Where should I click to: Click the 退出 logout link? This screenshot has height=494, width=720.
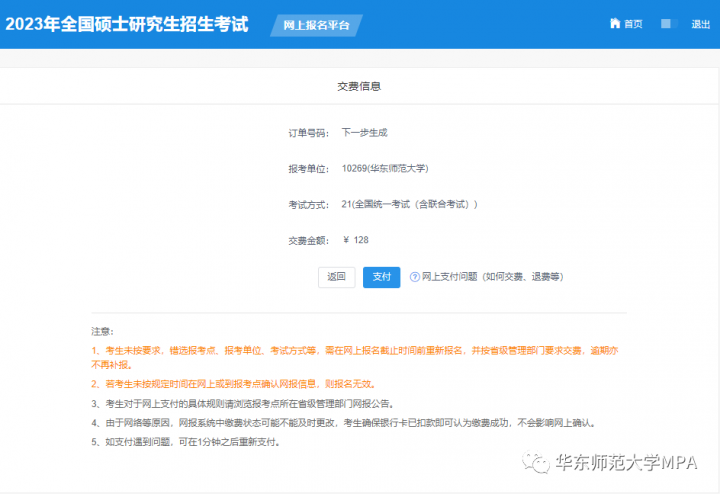[x=701, y=24]
